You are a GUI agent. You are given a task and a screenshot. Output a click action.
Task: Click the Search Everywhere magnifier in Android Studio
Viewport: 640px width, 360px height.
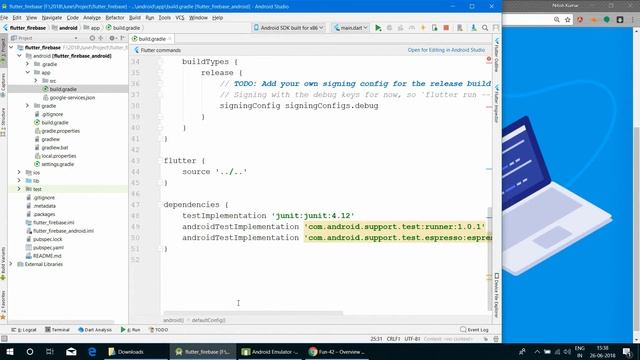pos(485,28)
